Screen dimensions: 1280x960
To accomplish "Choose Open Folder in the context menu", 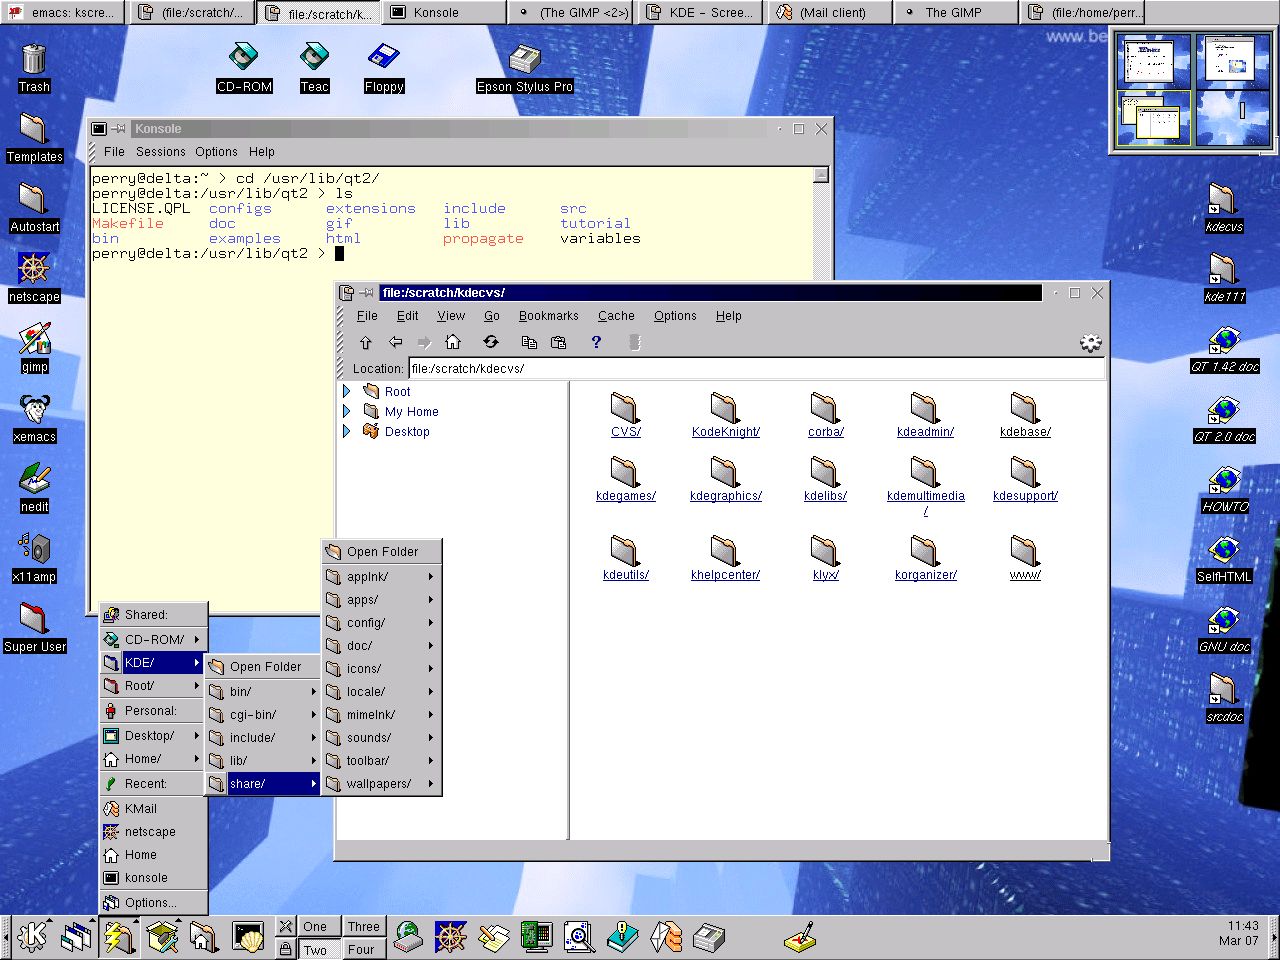I will point(382,551).
